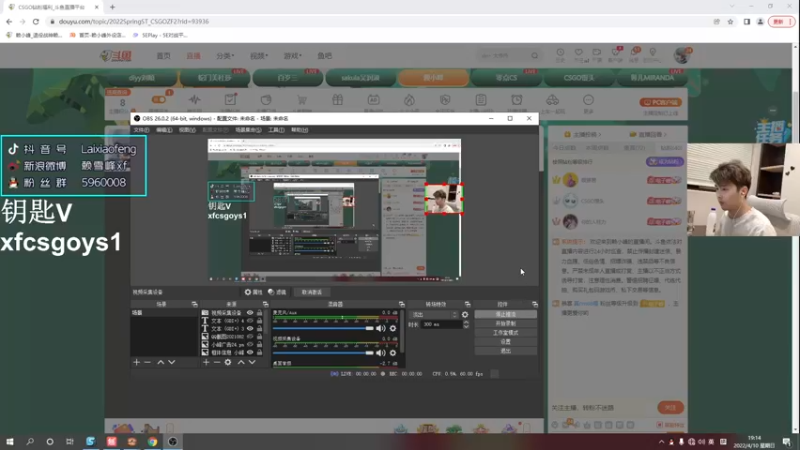The image size is (800, 450).
Task: Click the gift box icon in Douyu toolbar
Action: point(338,100)
